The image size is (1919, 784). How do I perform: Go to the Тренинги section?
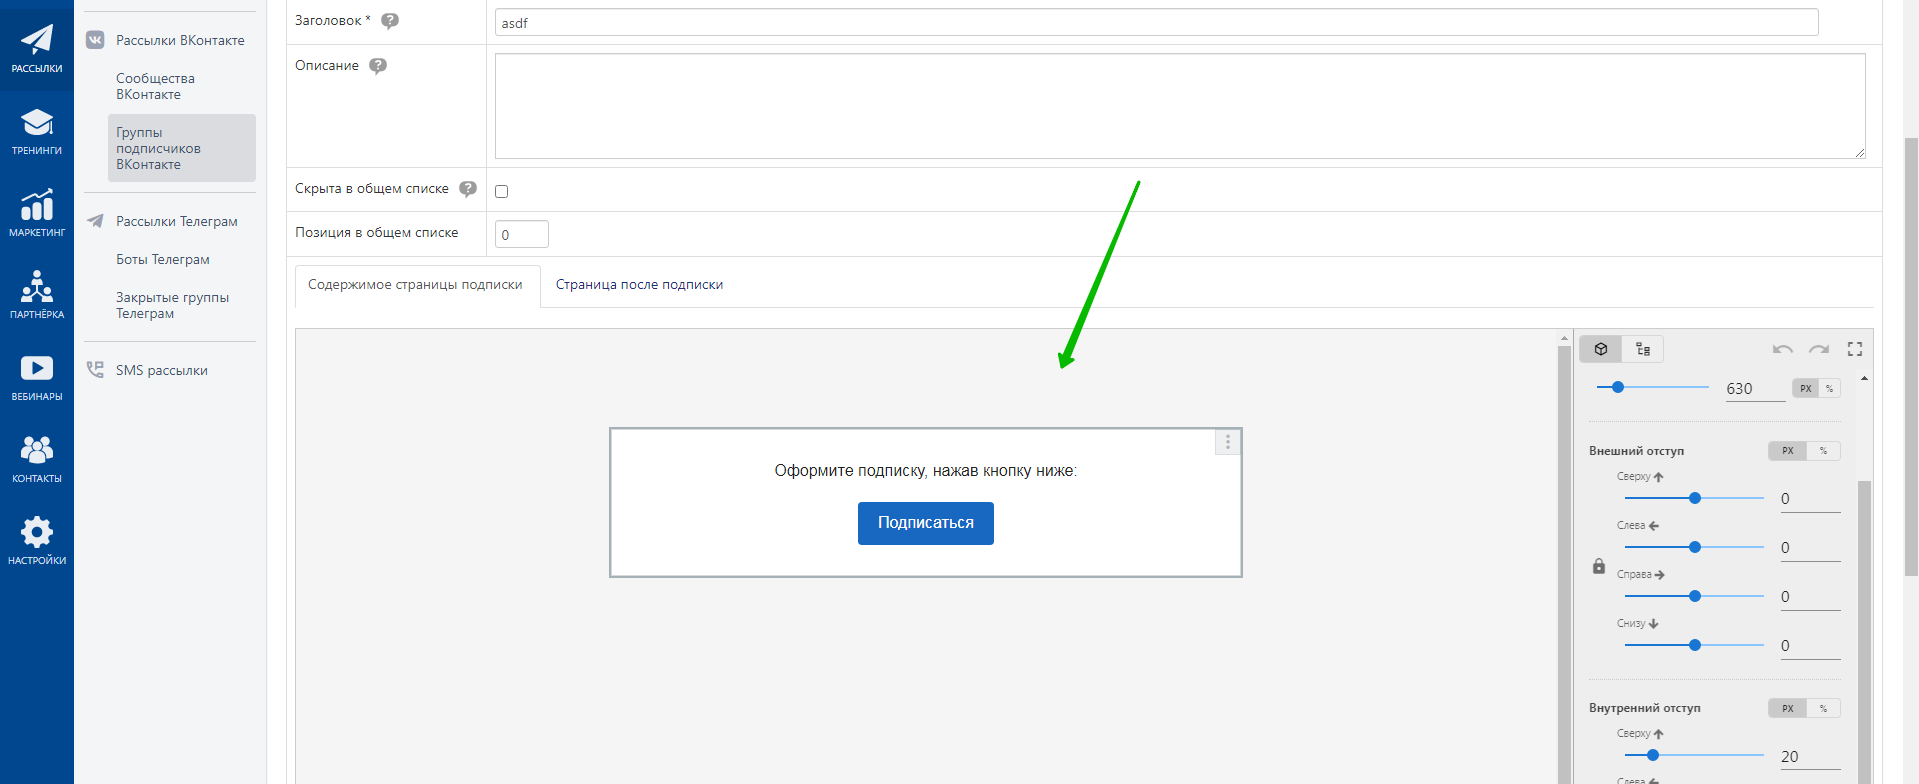pyautogui.click(x=37, y=132)
